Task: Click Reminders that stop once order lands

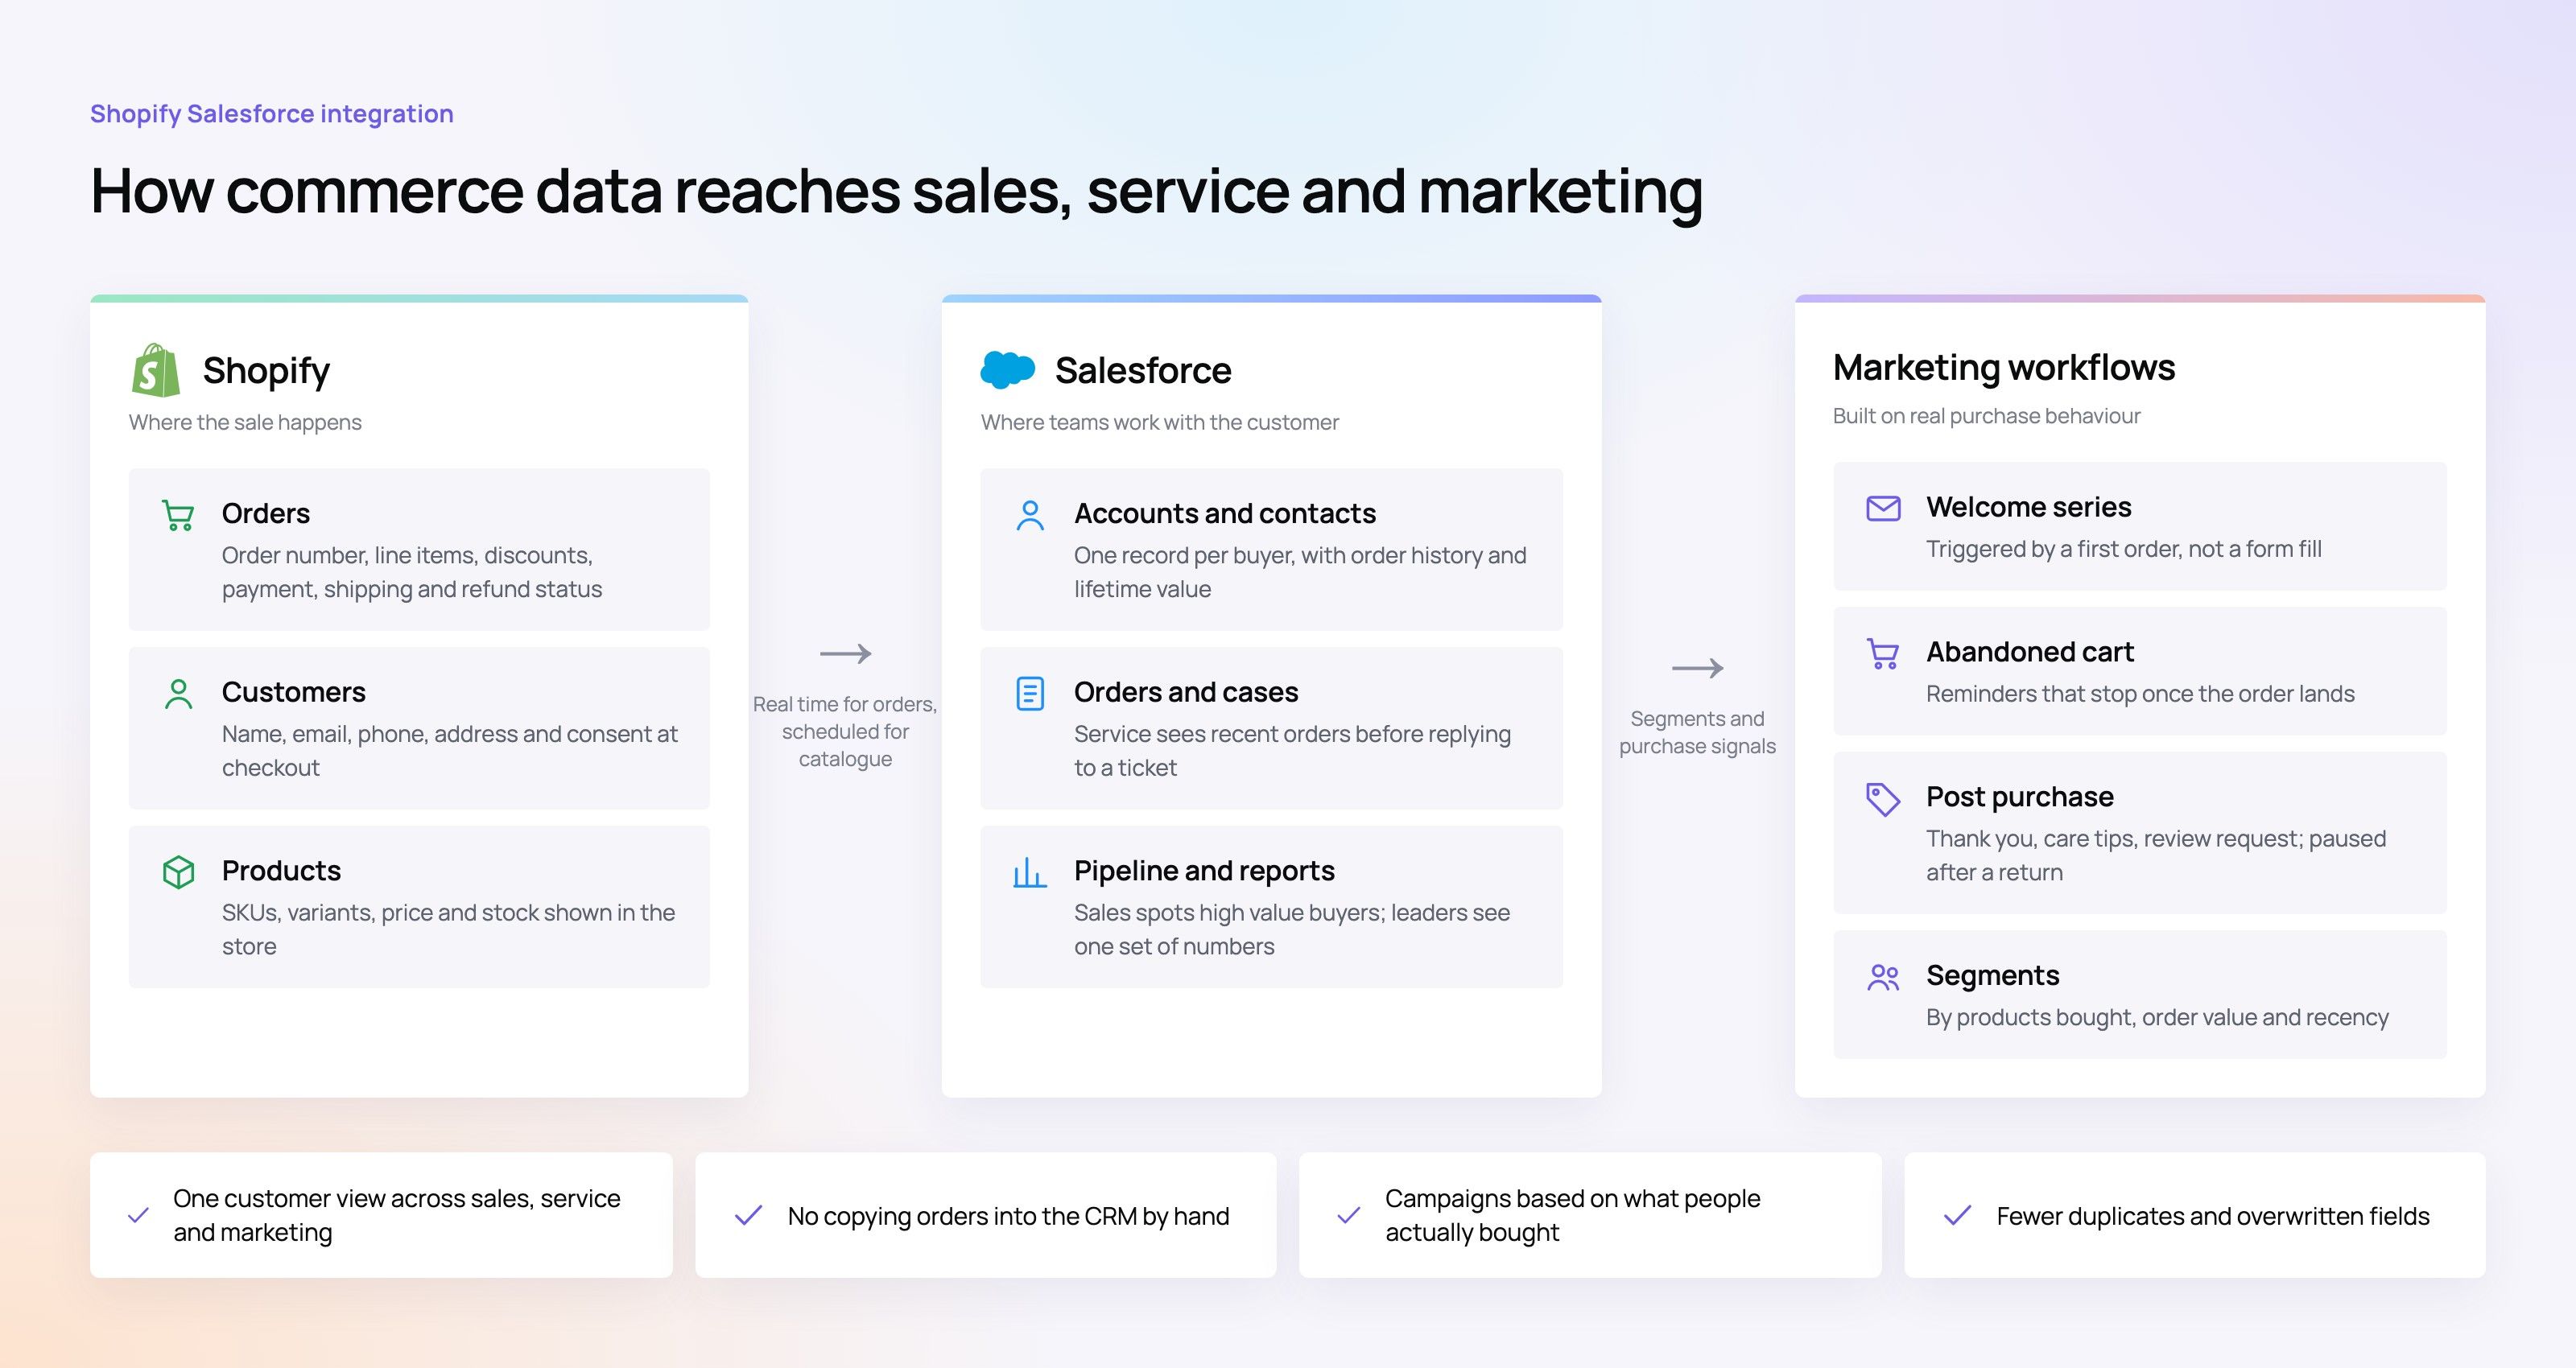Action: click(2140, 694)
